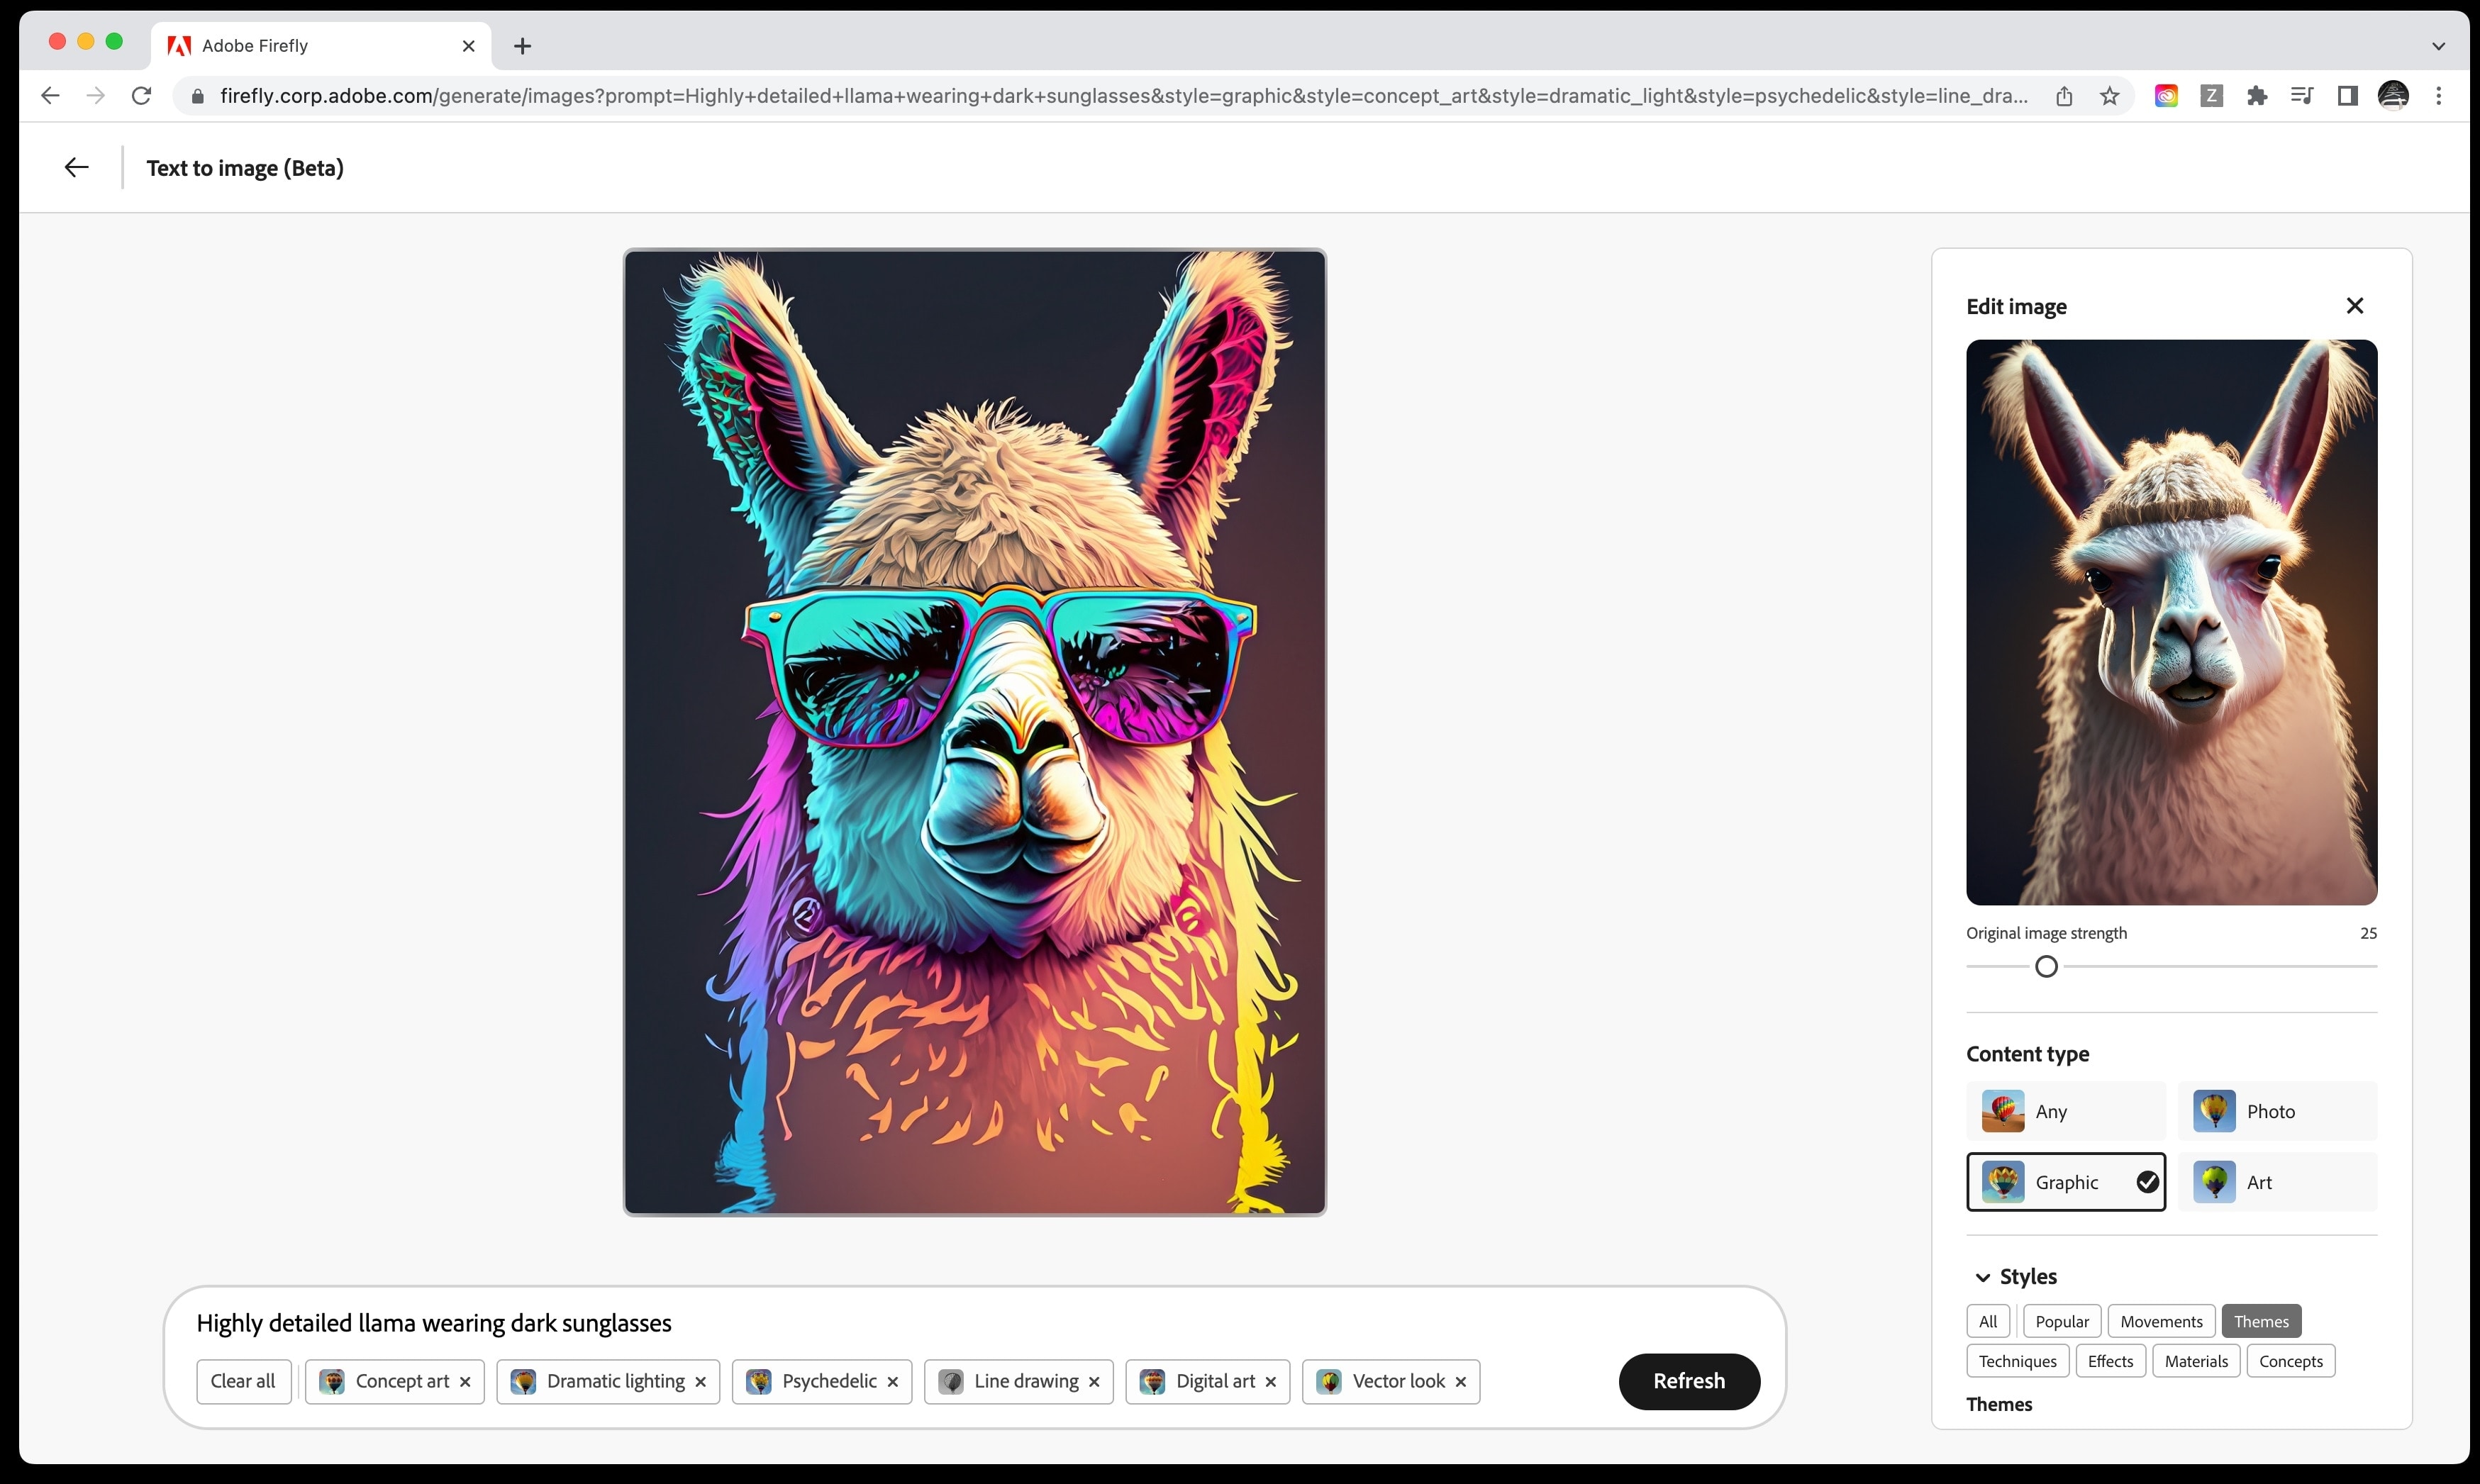Choose the Any content type
This screenshot has width=2480, height=1484.
(2065, 1111)
